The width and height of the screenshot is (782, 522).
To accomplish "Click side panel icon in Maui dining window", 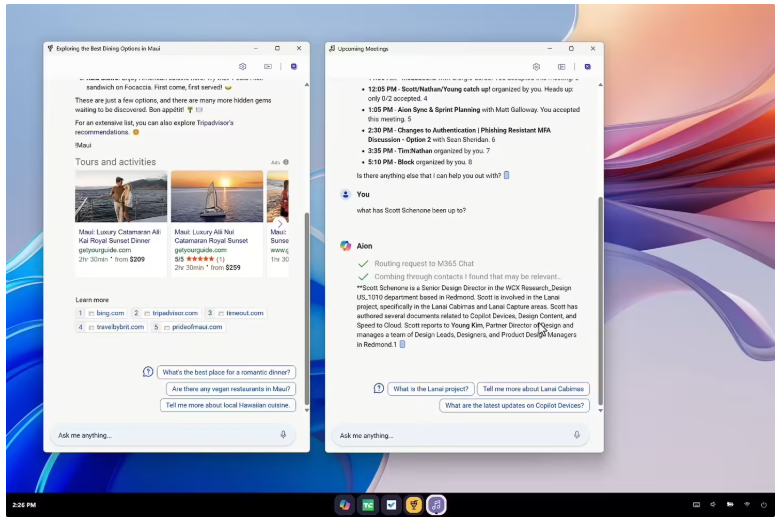I will (268, 66).
